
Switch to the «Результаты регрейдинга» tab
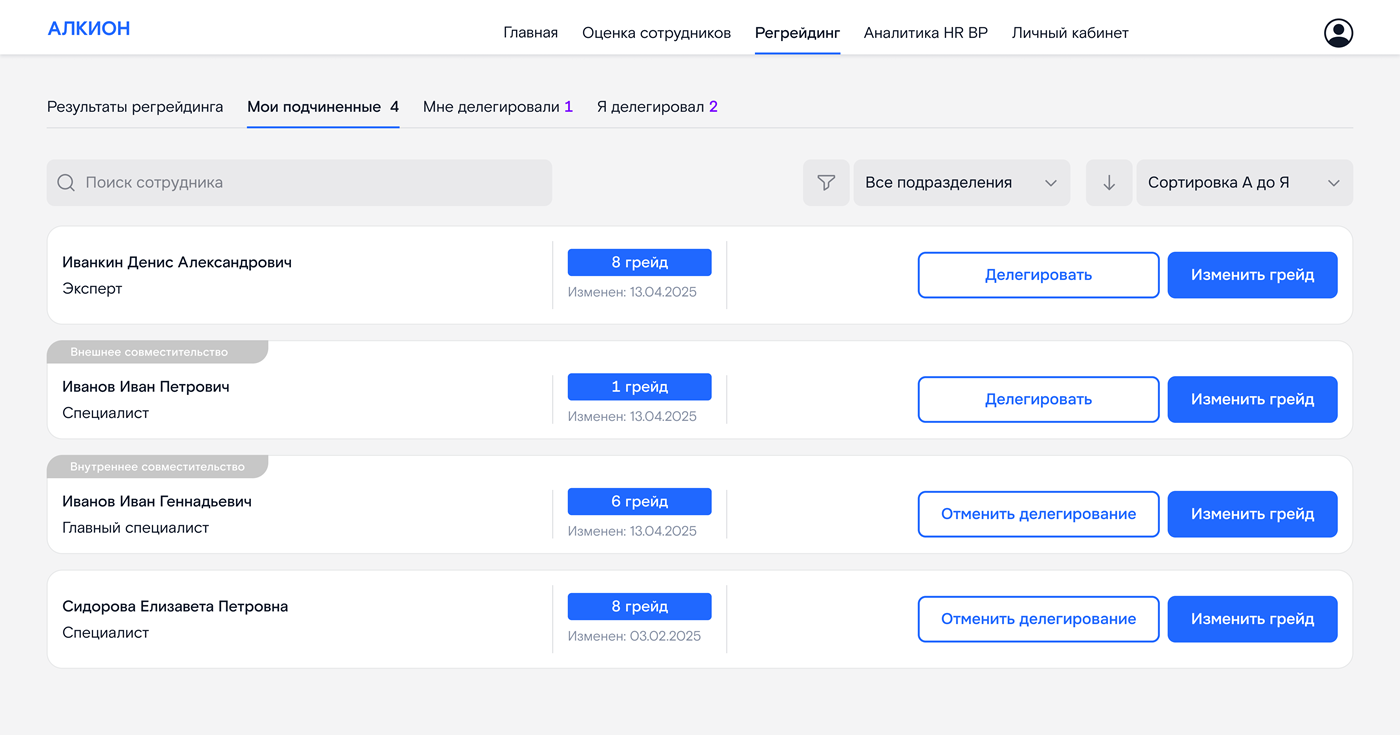(134, 106)
